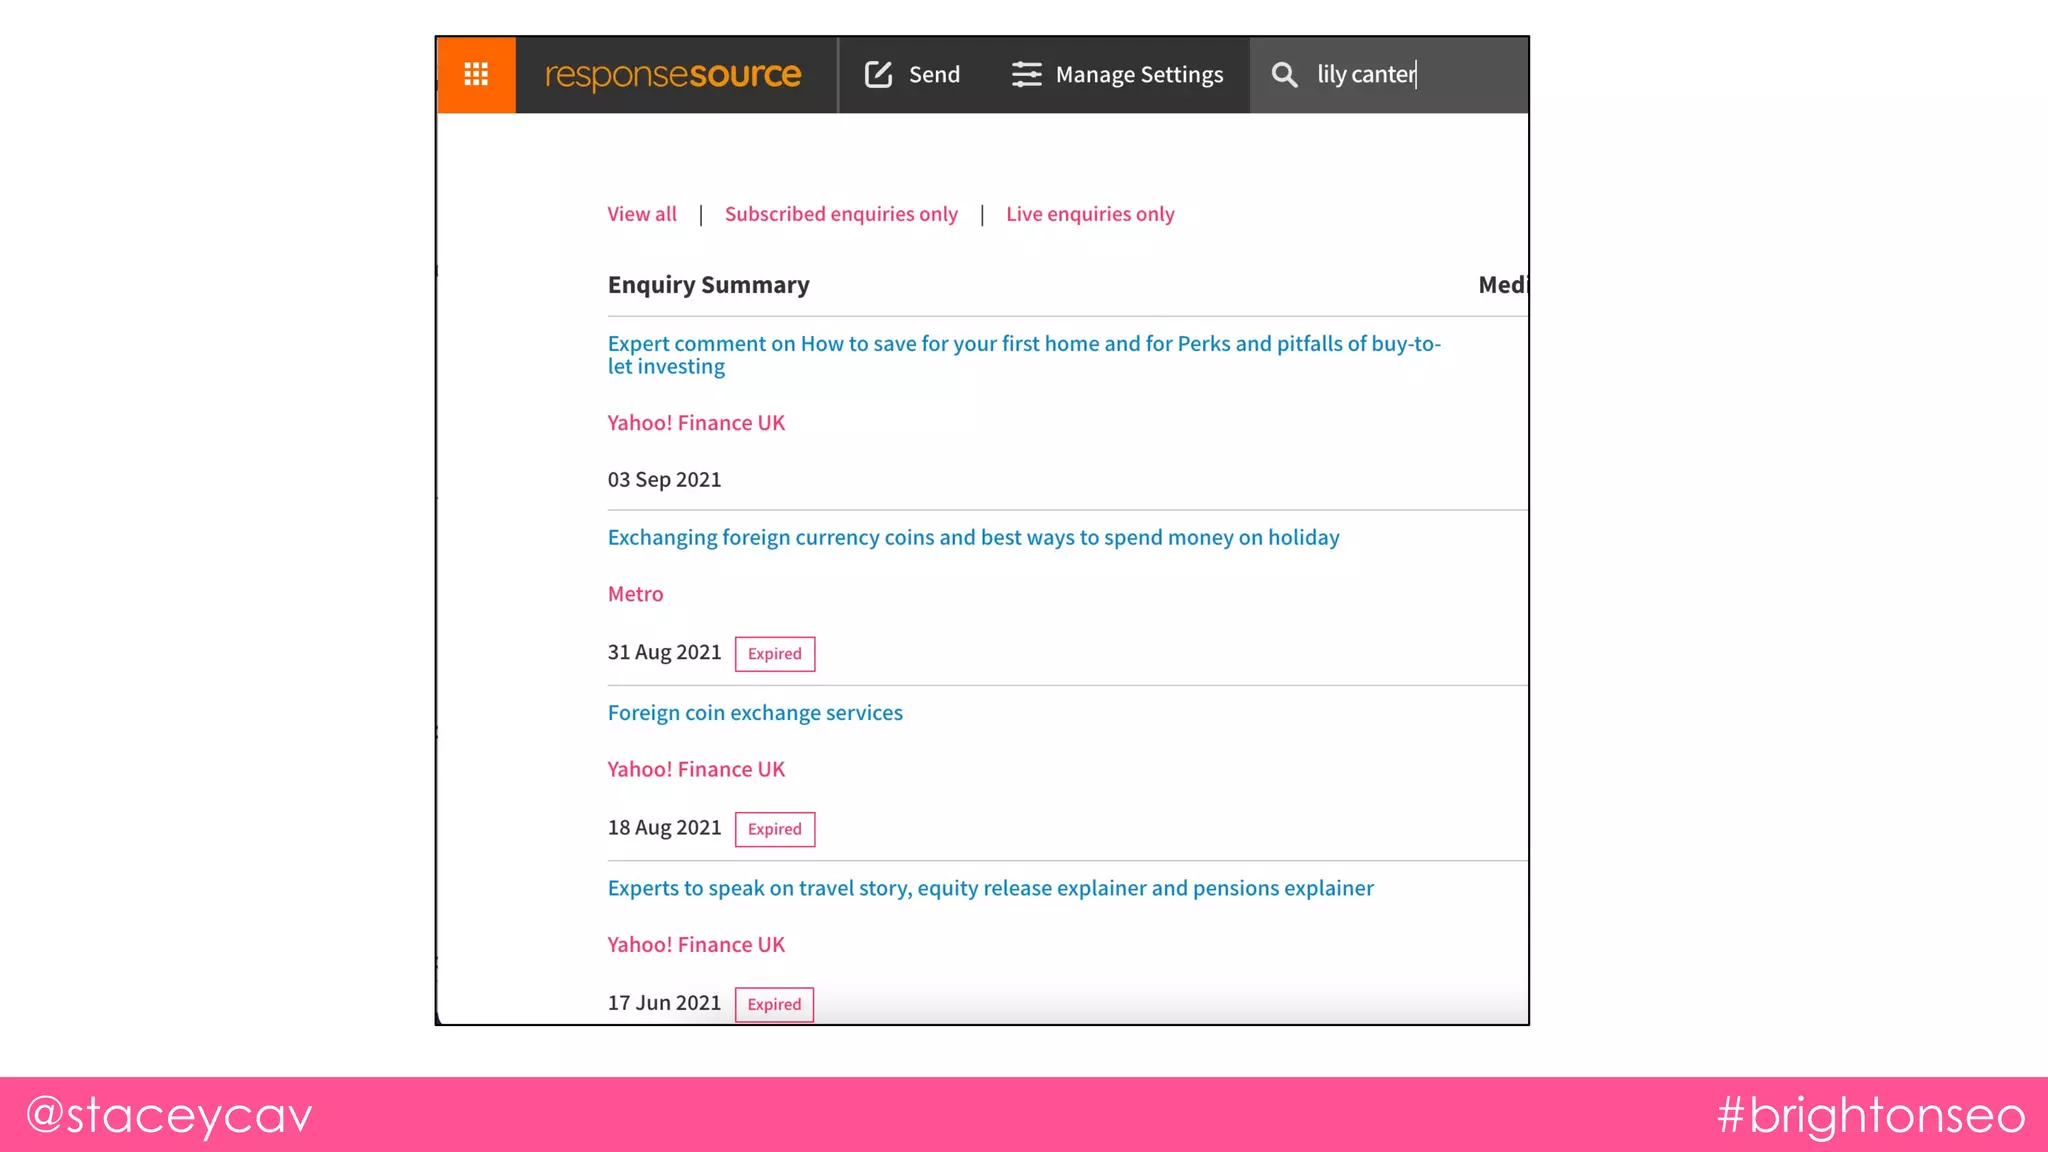The width and height of the screenshot is (2048, 1152).
Task: Open the orange apps grid menu
Action: click(x=476, y=75)
